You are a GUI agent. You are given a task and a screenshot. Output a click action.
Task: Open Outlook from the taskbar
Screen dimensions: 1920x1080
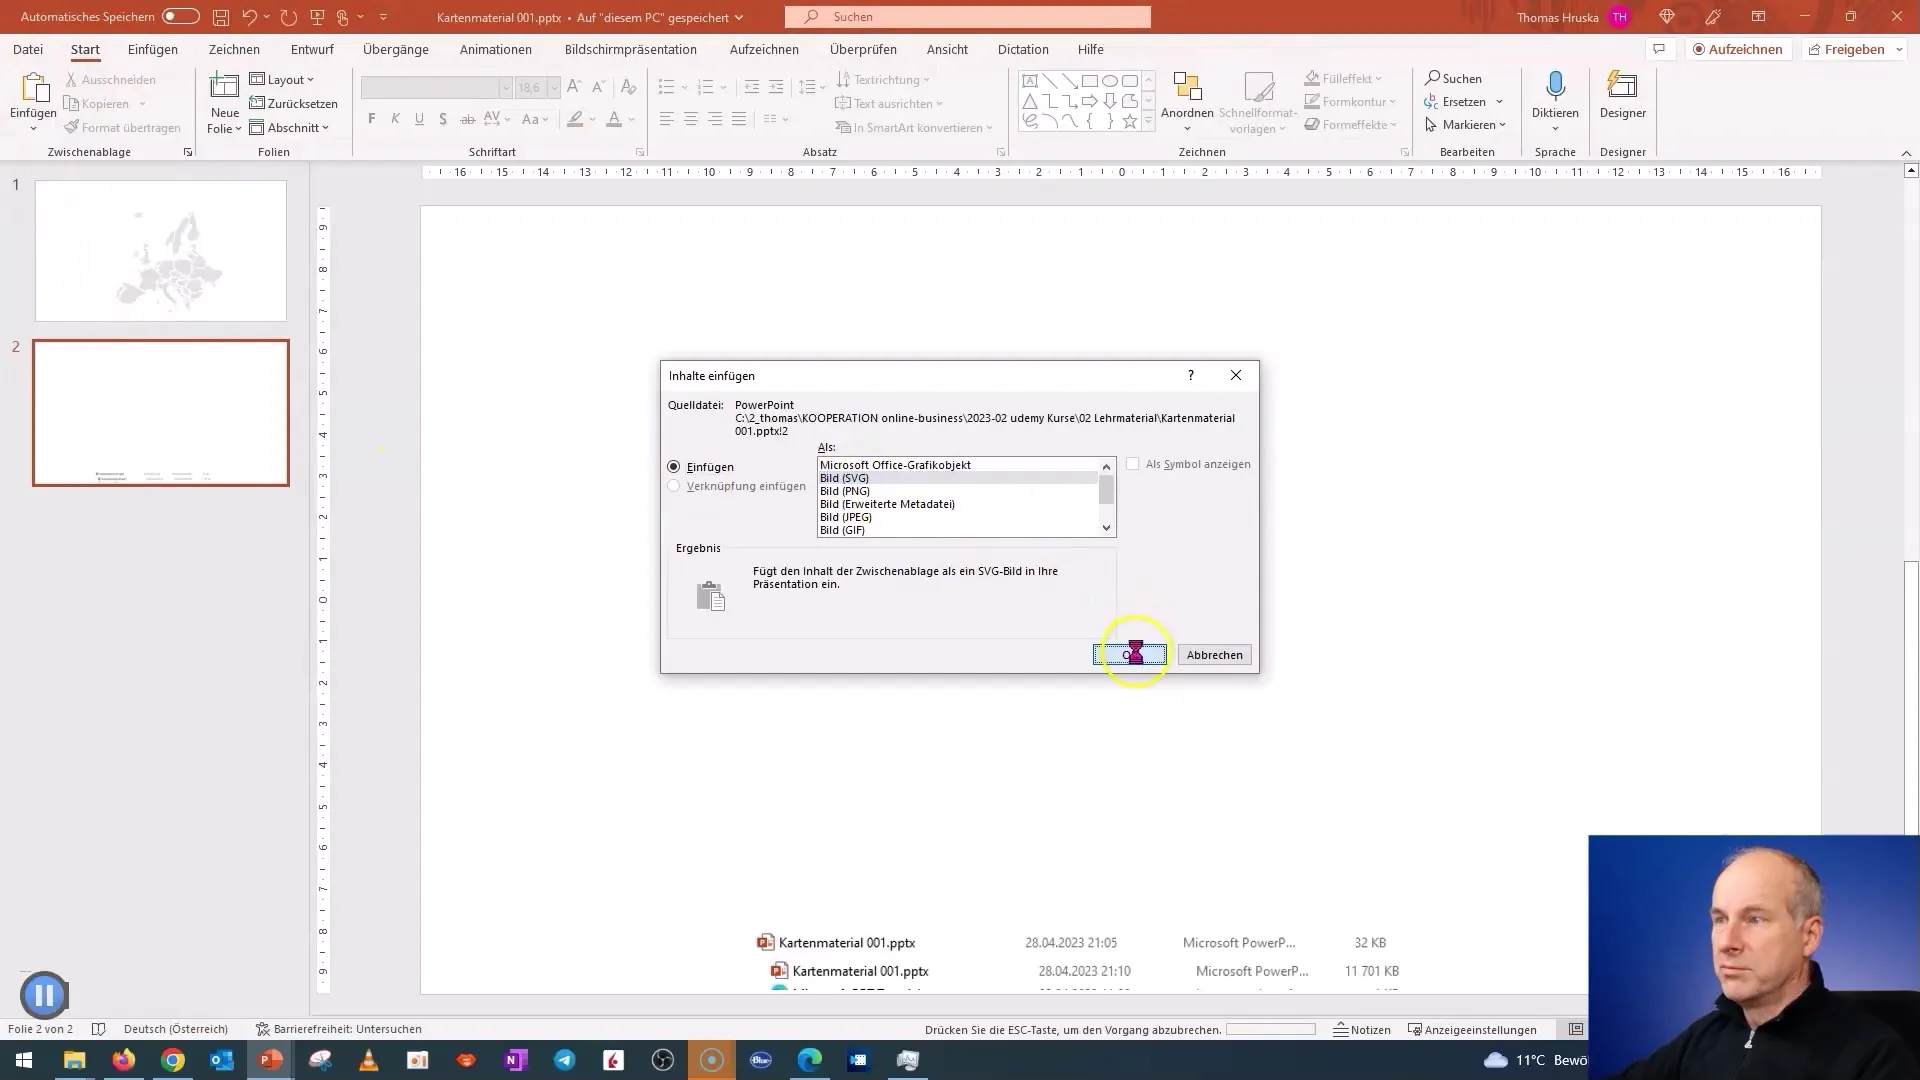(222, 1060)
